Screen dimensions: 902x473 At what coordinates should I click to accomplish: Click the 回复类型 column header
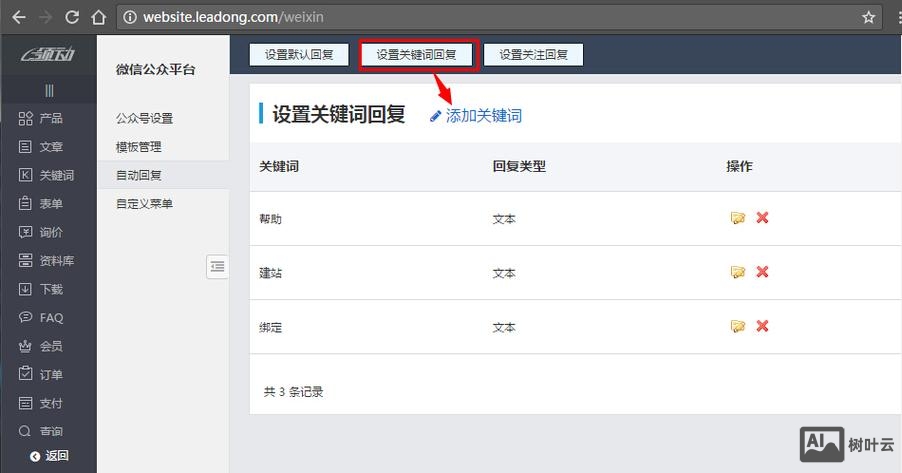coord(519,167)
